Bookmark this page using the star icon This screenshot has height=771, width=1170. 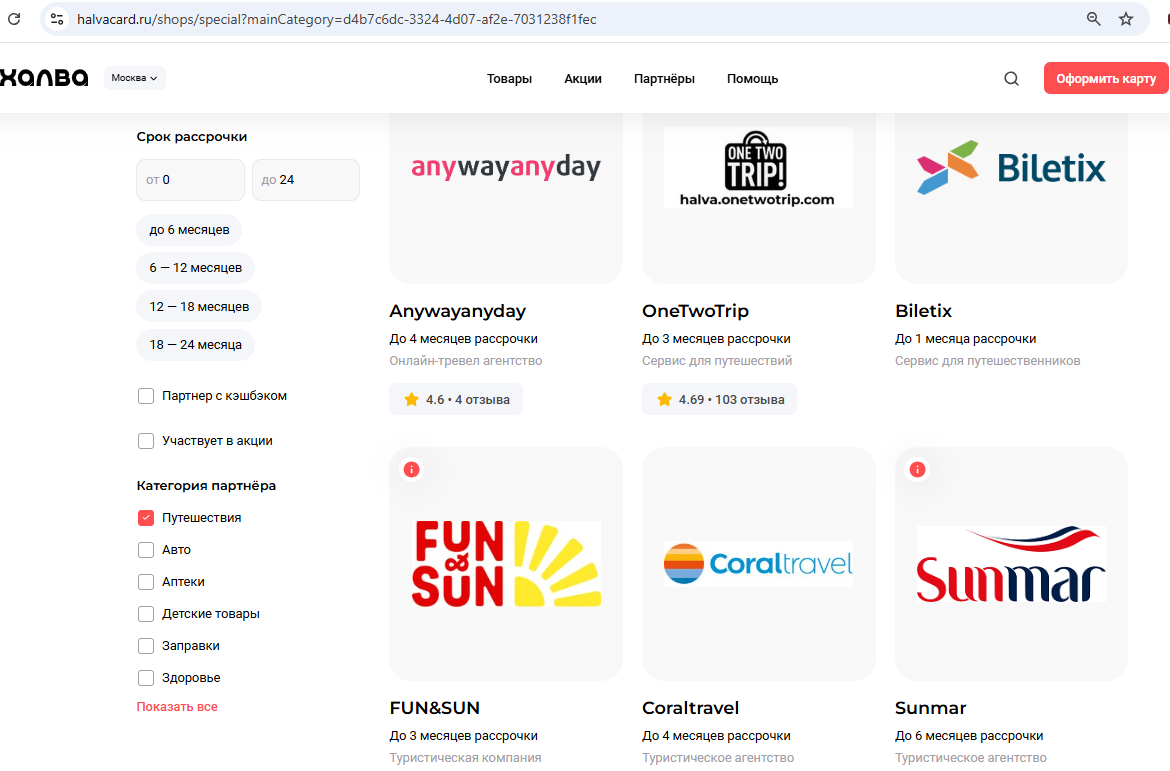(x=1126, y=19)
